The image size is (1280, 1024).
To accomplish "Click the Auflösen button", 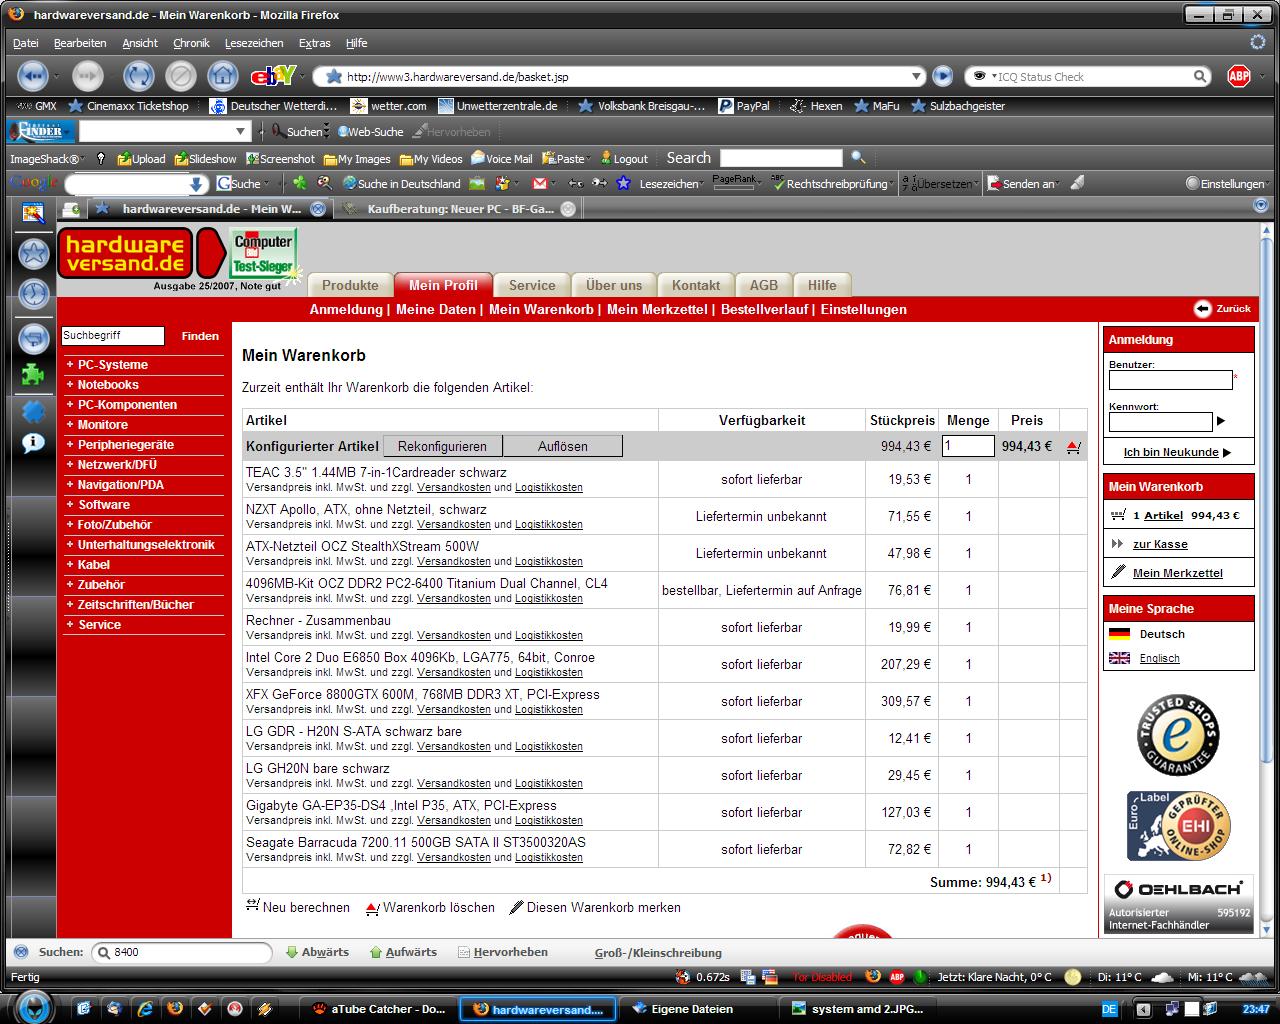I will [563, 446].
